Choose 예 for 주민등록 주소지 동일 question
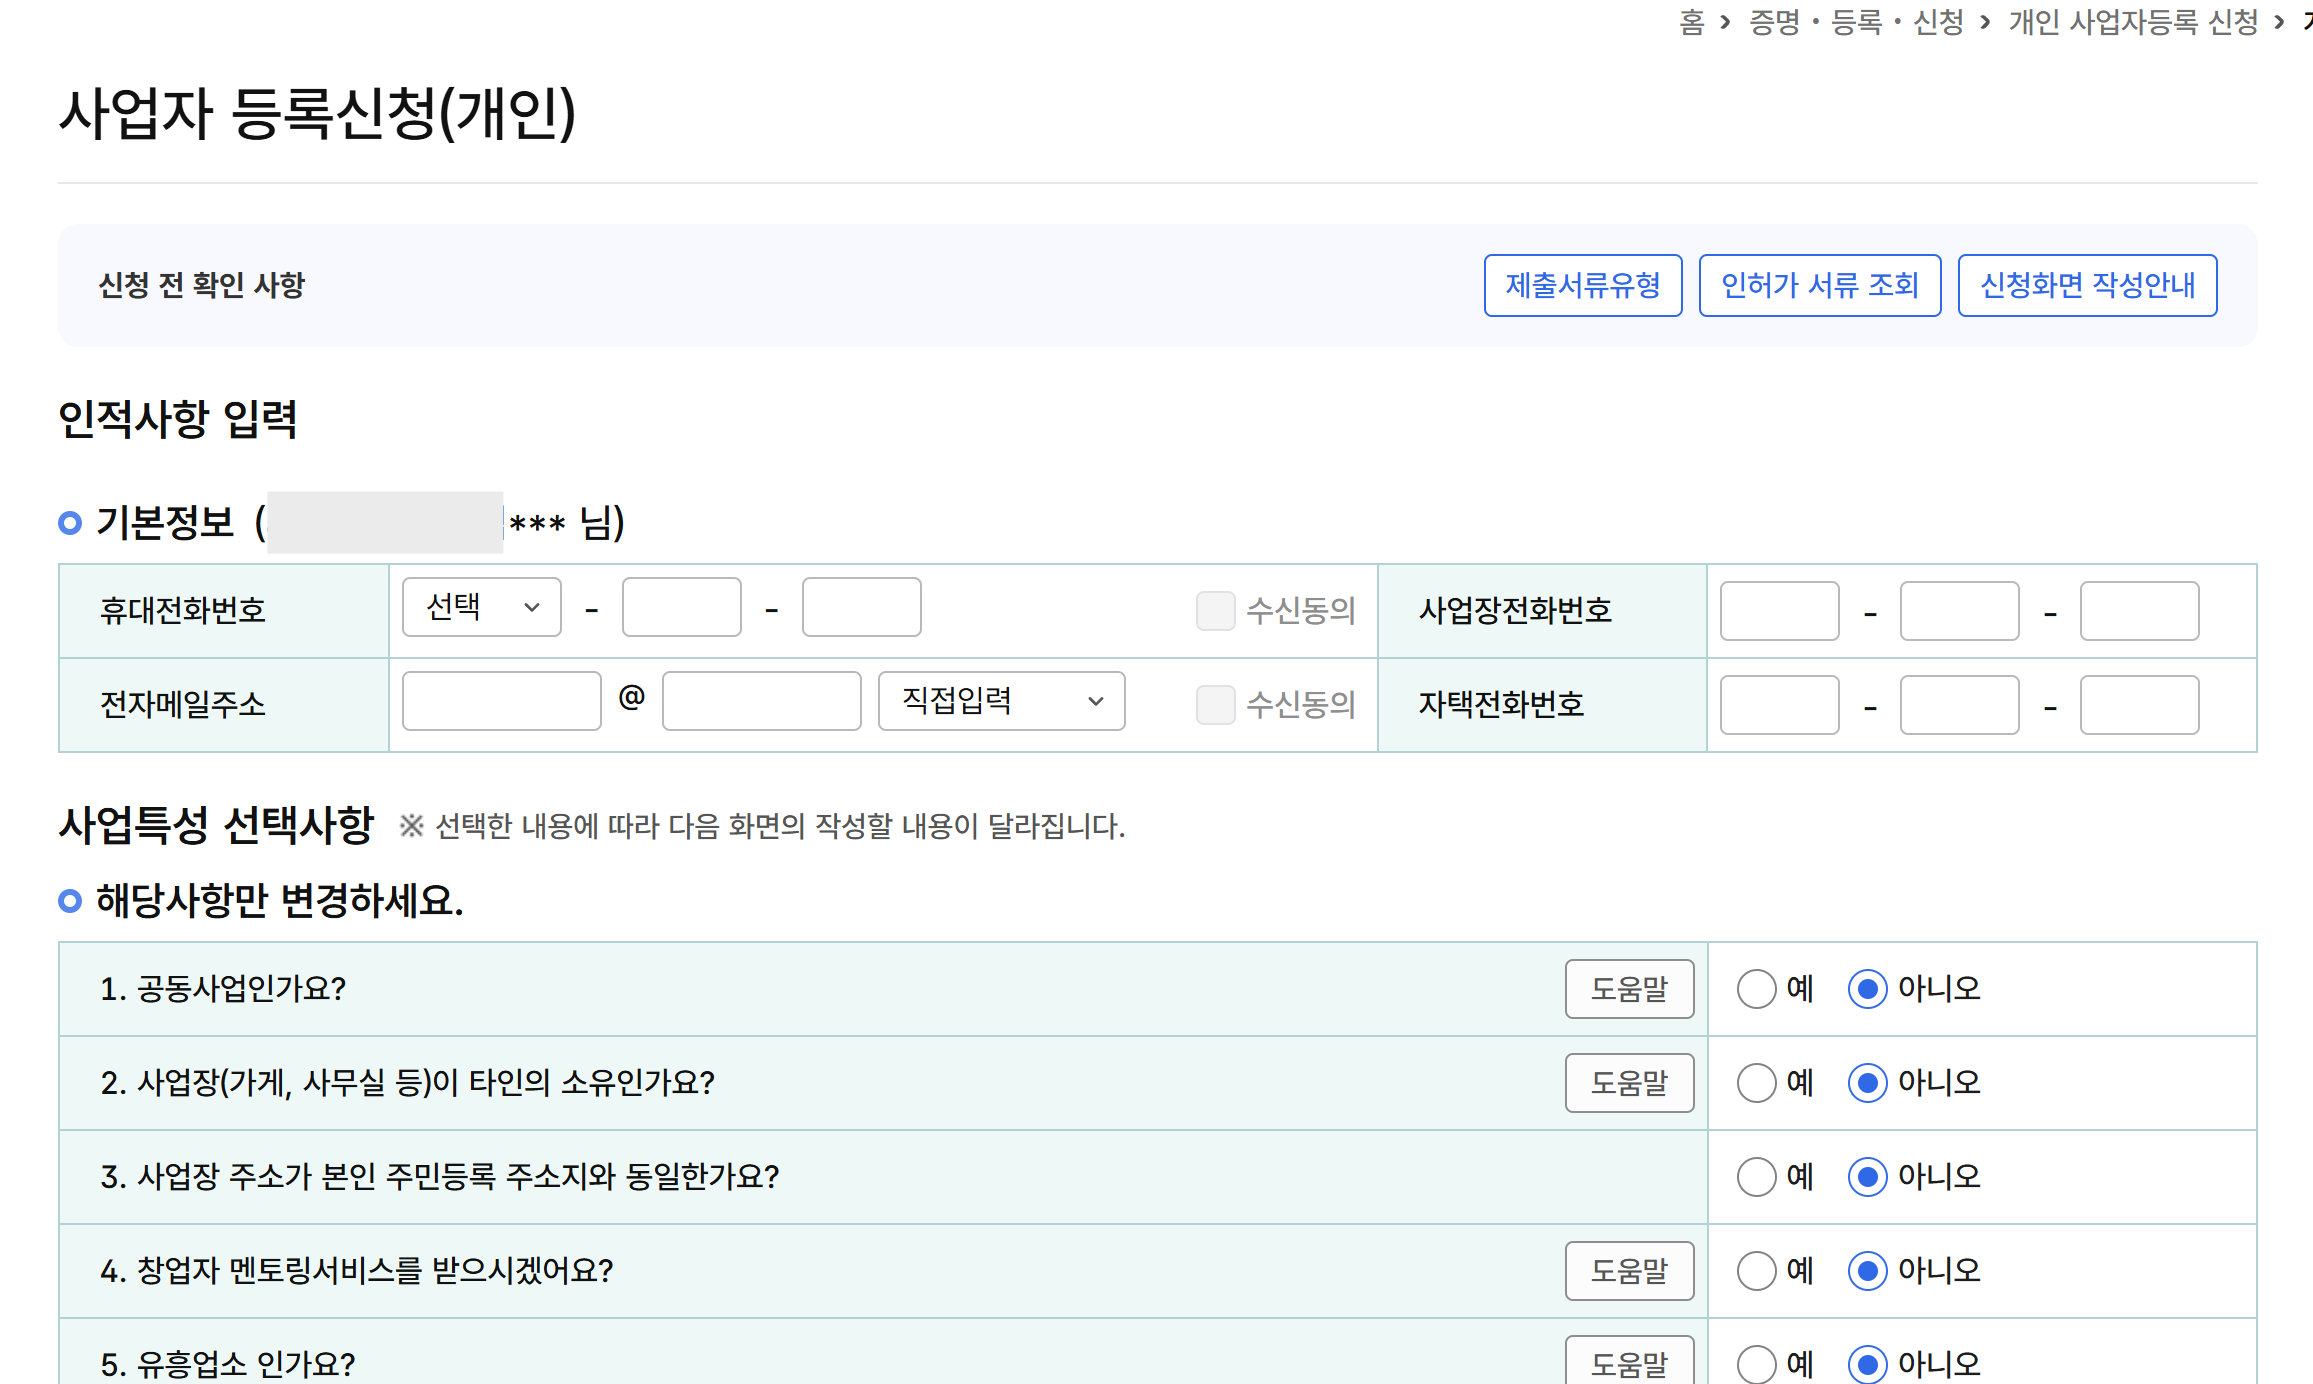The width and height of the screenshot is (2313, 1384). (x=1756, y=1177)
